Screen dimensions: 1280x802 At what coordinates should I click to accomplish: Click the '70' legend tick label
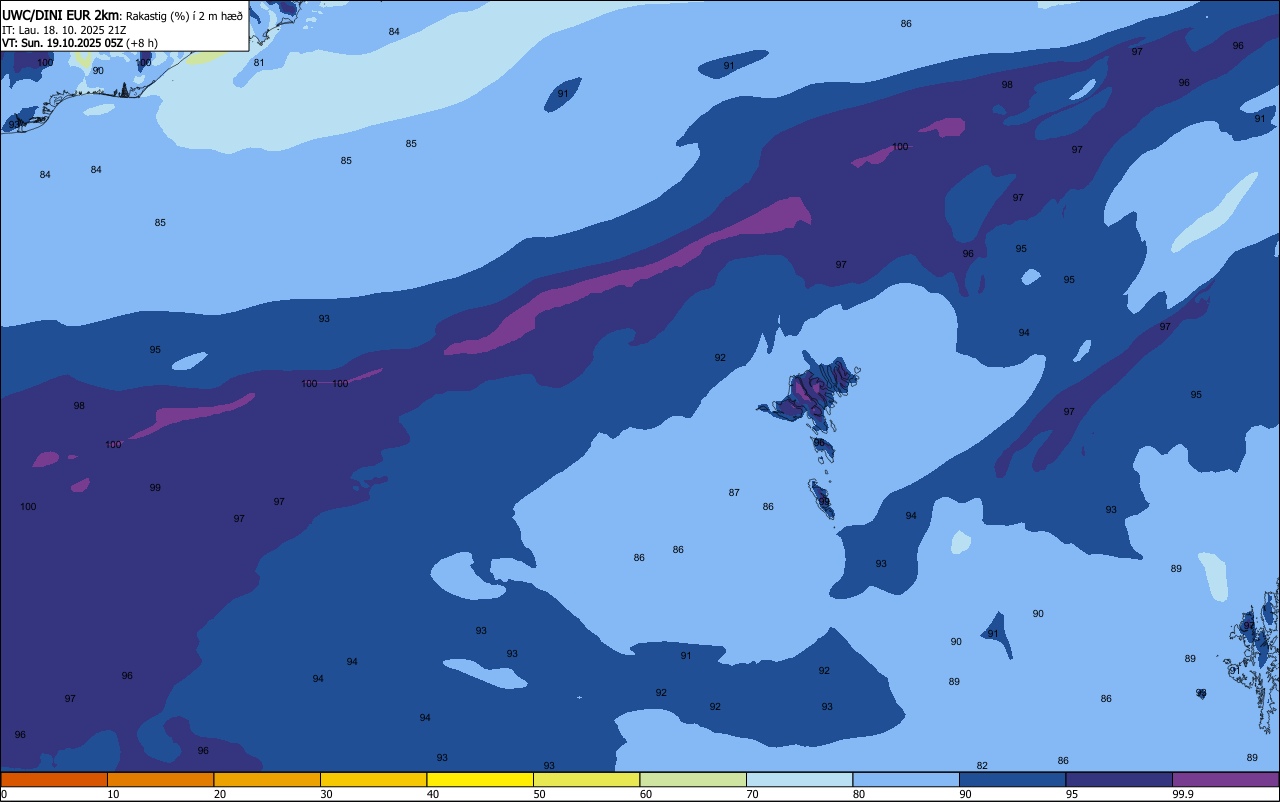point(752,794)
